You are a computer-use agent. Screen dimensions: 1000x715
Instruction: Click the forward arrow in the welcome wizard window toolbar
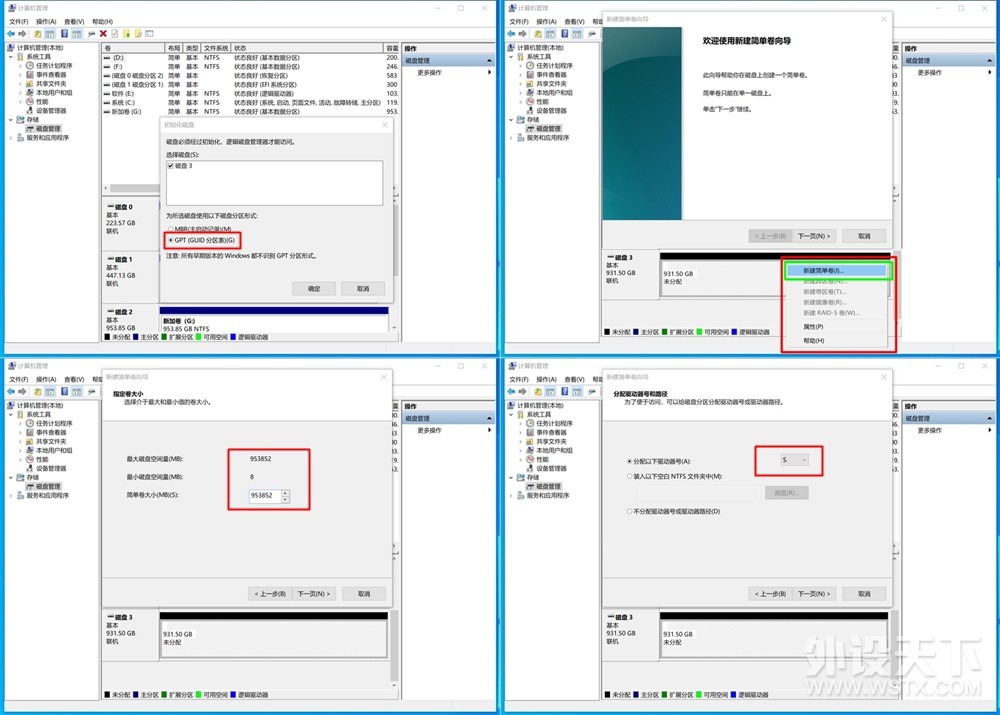(x=523, y=34)
